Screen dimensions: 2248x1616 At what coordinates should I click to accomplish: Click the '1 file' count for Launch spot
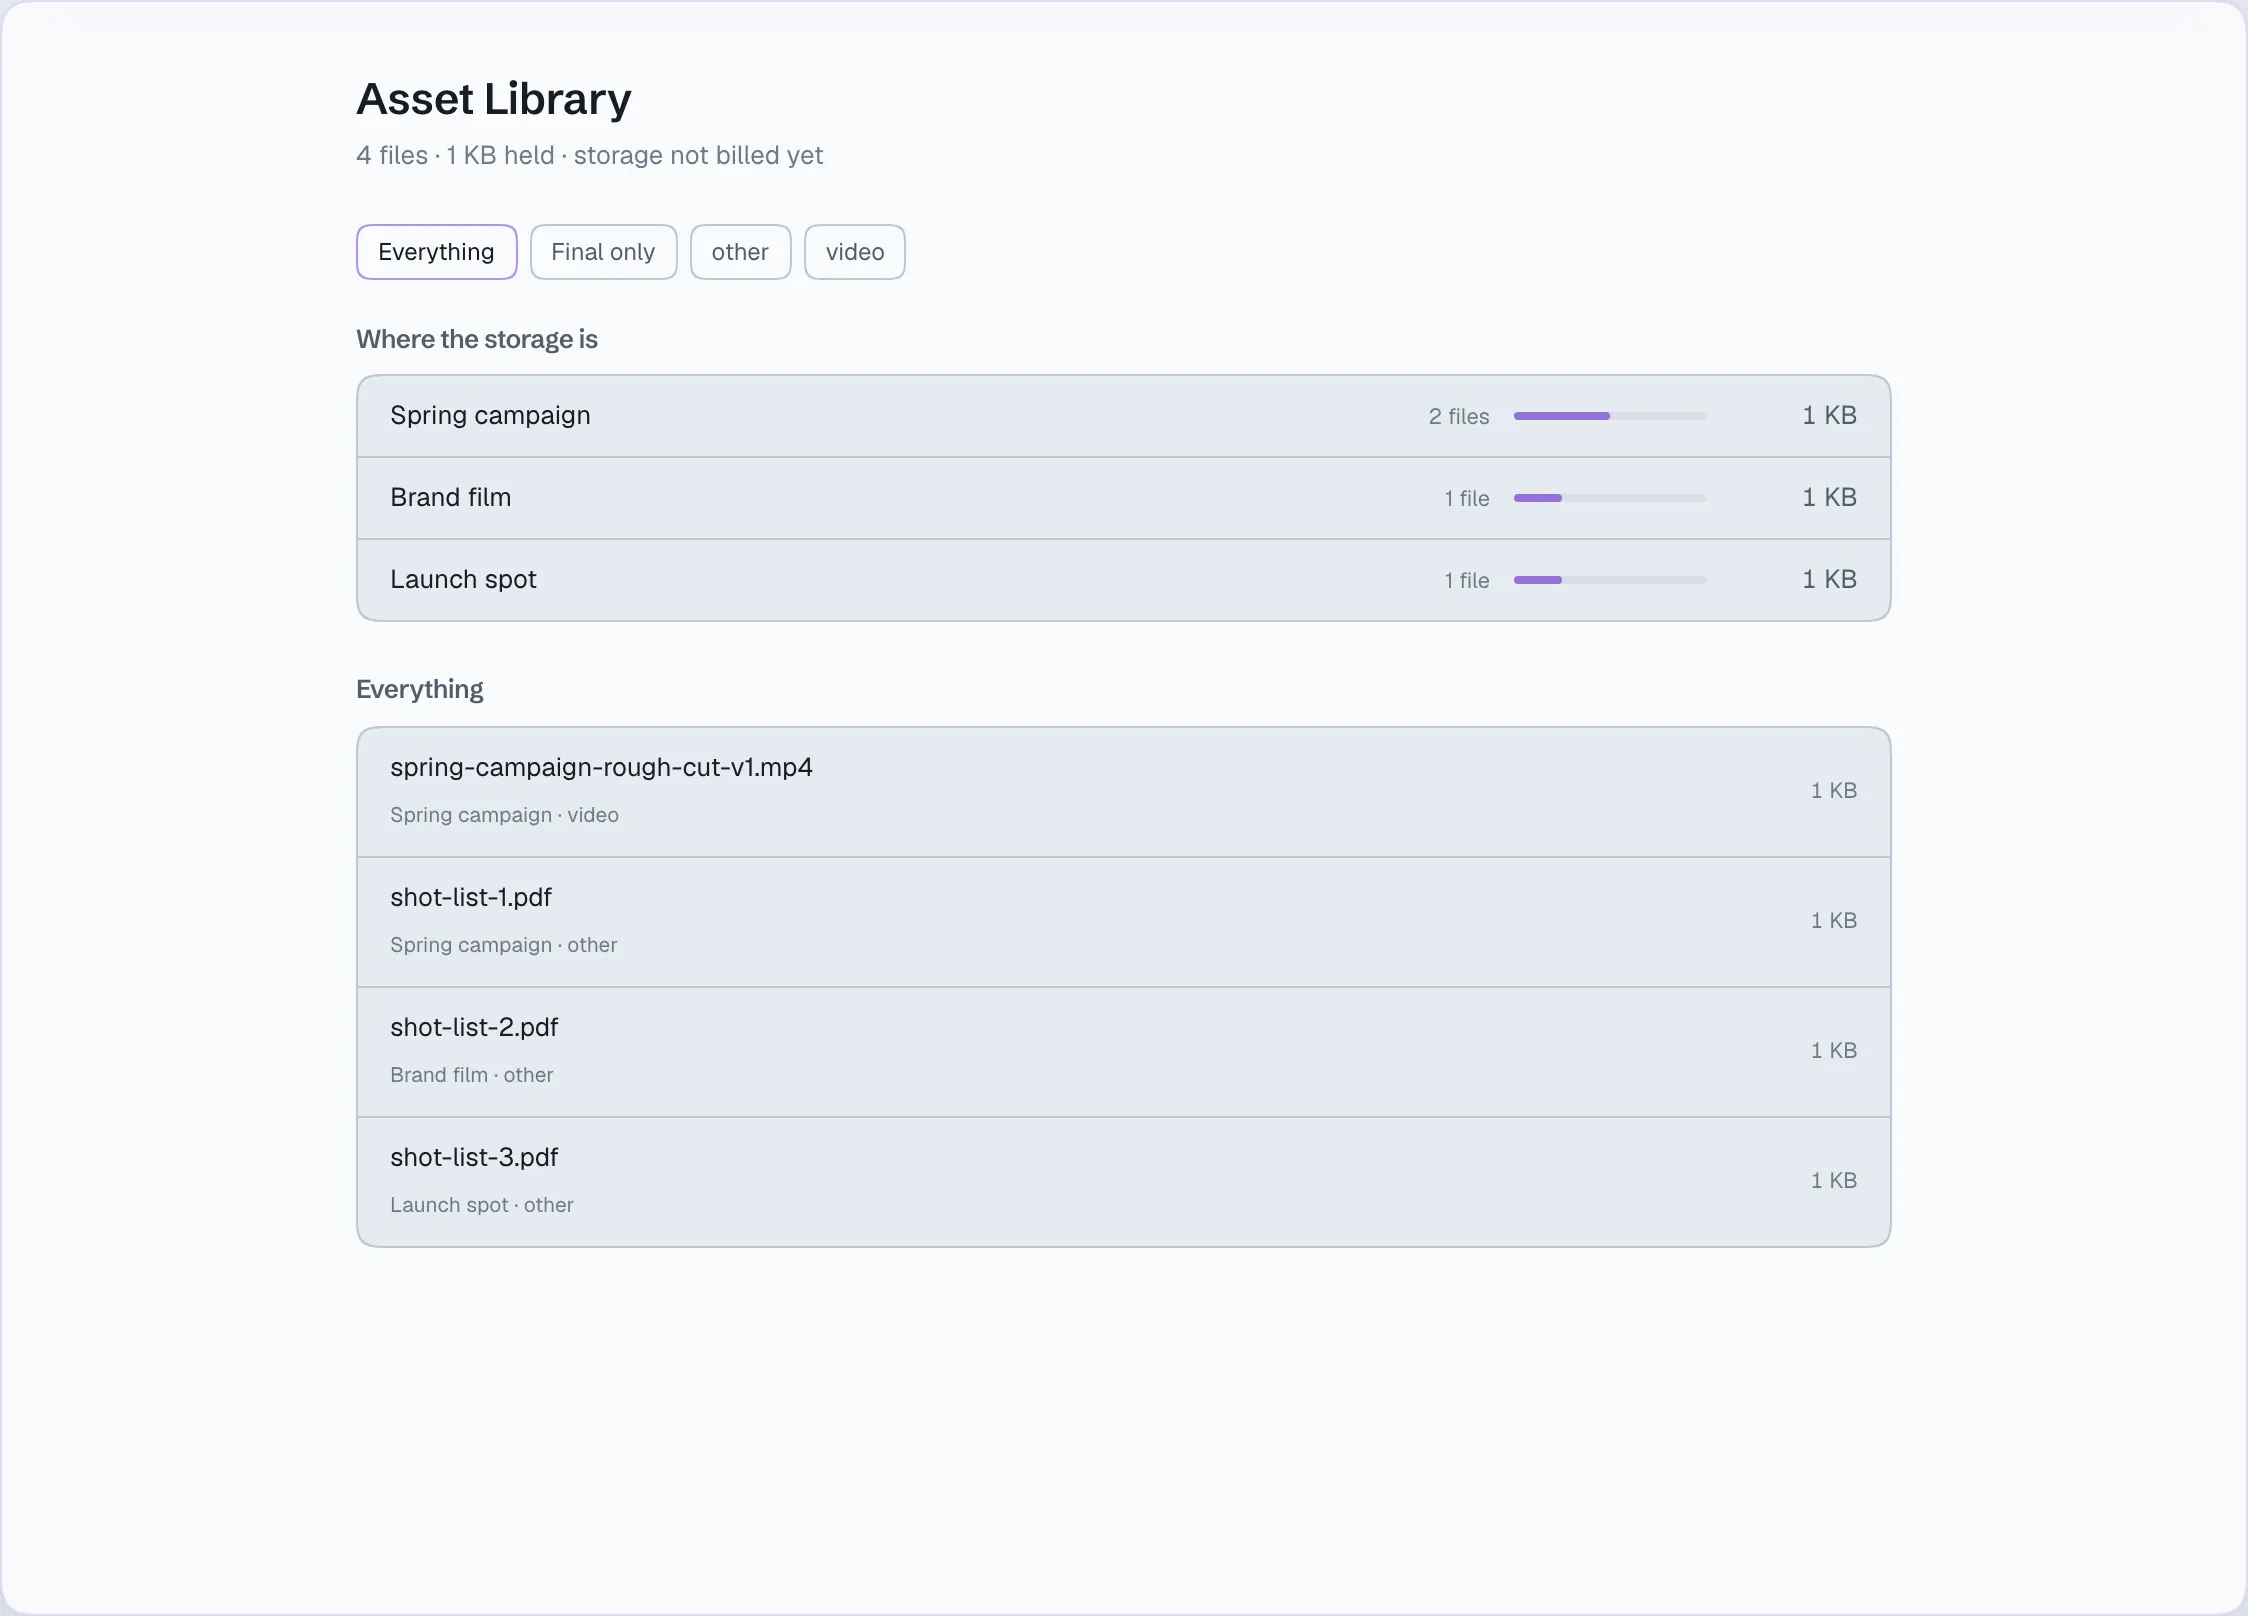tap(1467, 580)
